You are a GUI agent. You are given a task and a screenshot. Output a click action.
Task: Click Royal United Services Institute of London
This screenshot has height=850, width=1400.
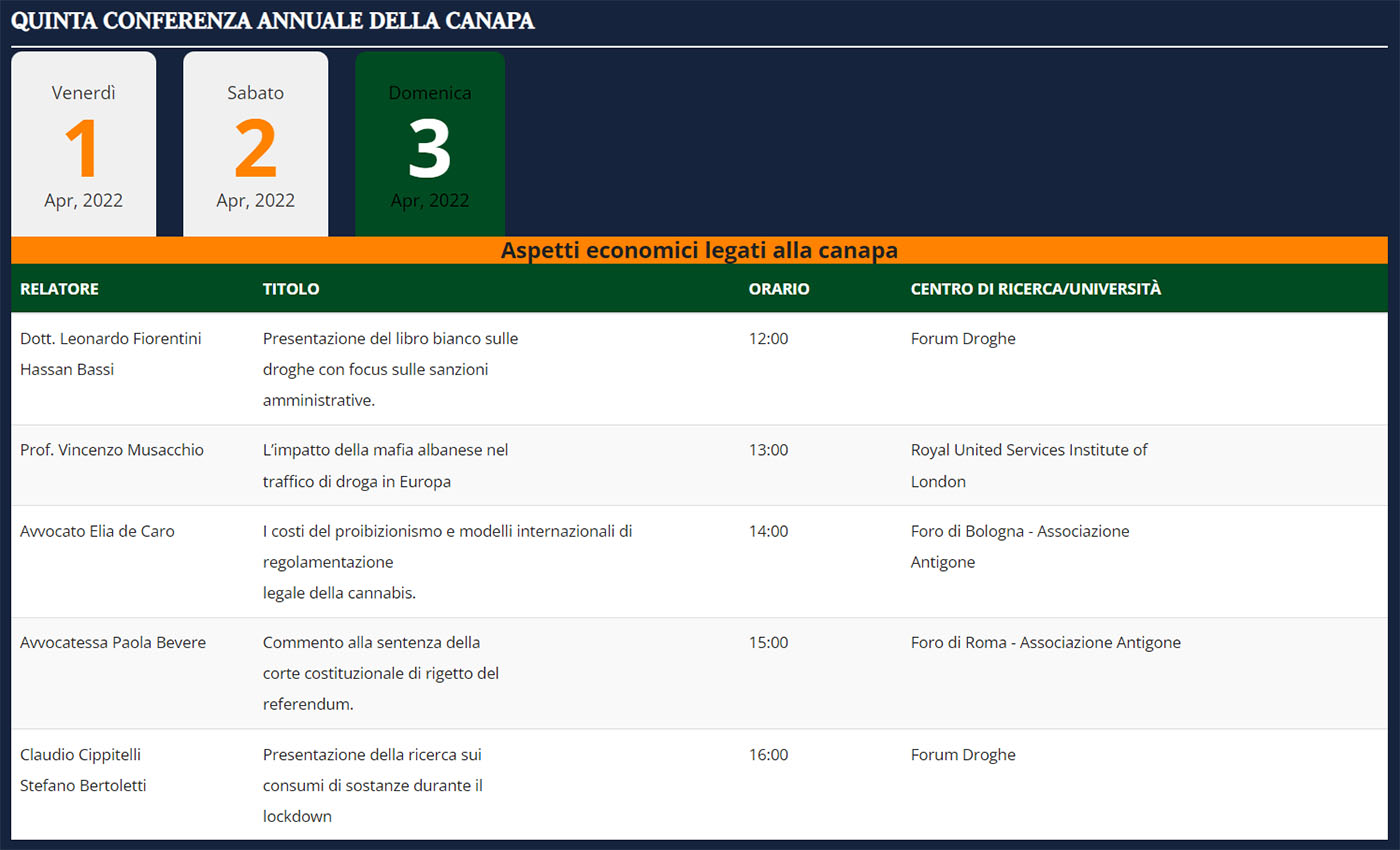pos(1029,465)
